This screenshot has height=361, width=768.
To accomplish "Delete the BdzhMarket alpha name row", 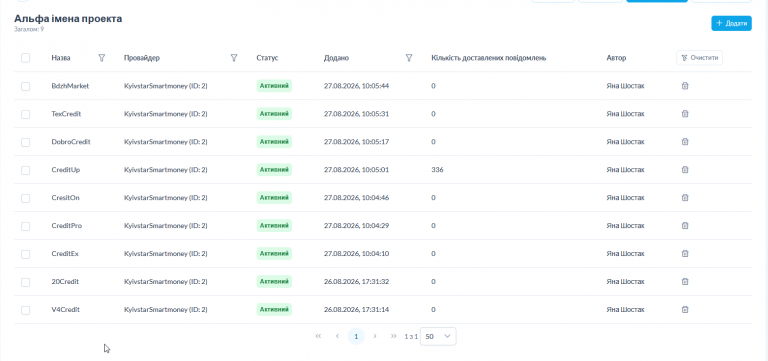I will 685,86.
